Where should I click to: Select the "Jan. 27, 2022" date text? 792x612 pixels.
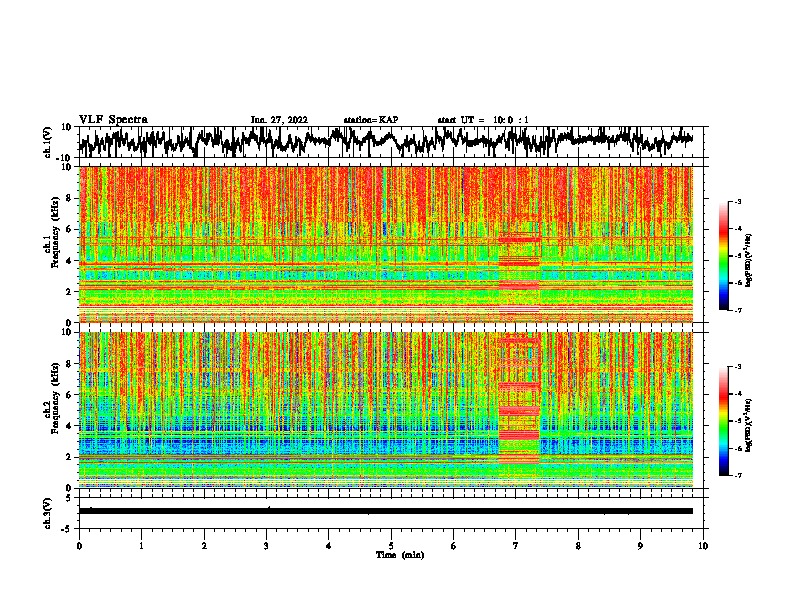pos(279,120)
